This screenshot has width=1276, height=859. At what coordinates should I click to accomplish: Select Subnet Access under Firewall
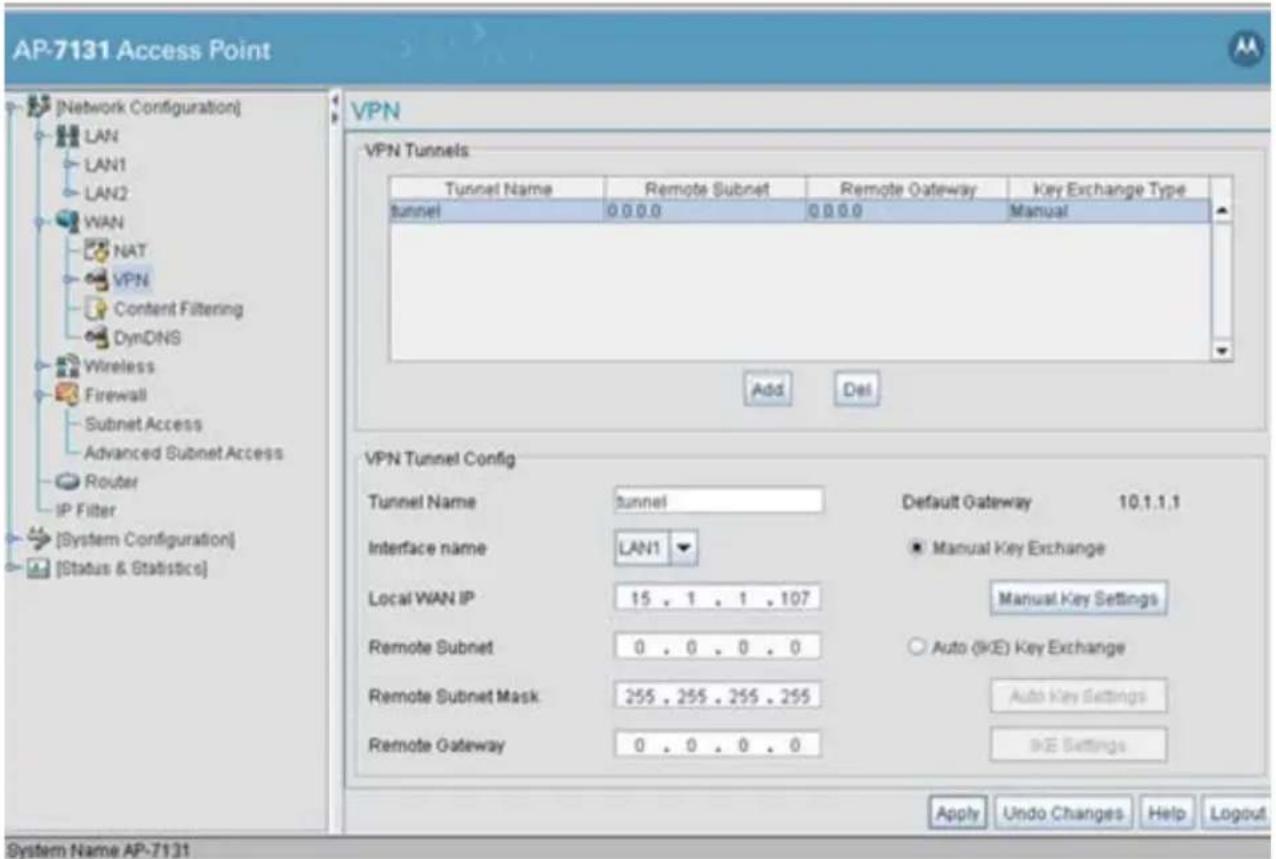tap(143, 424)
